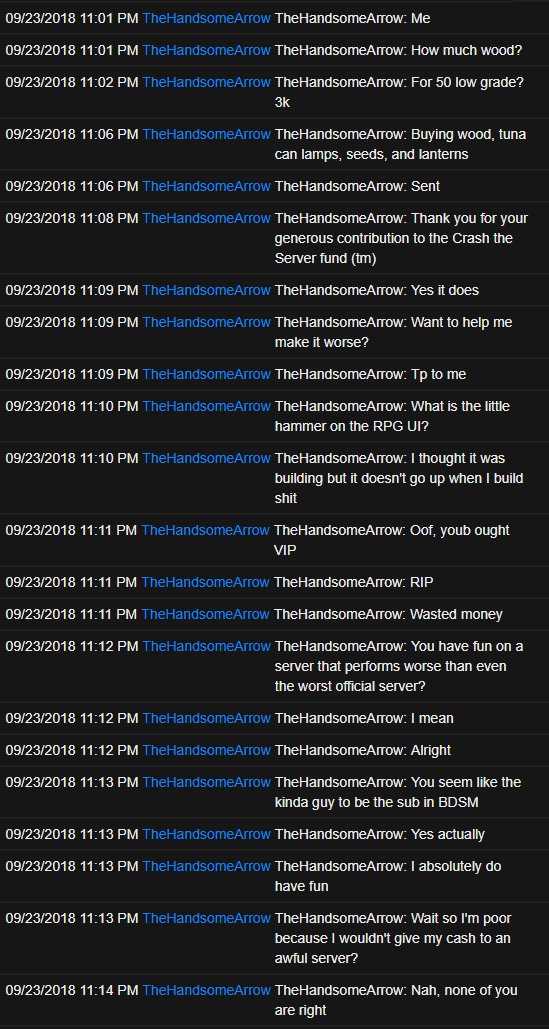Click the username link beside "Buying wood, tuna can lamps"
Viewport: 549px width, 1029px height.
206,135
